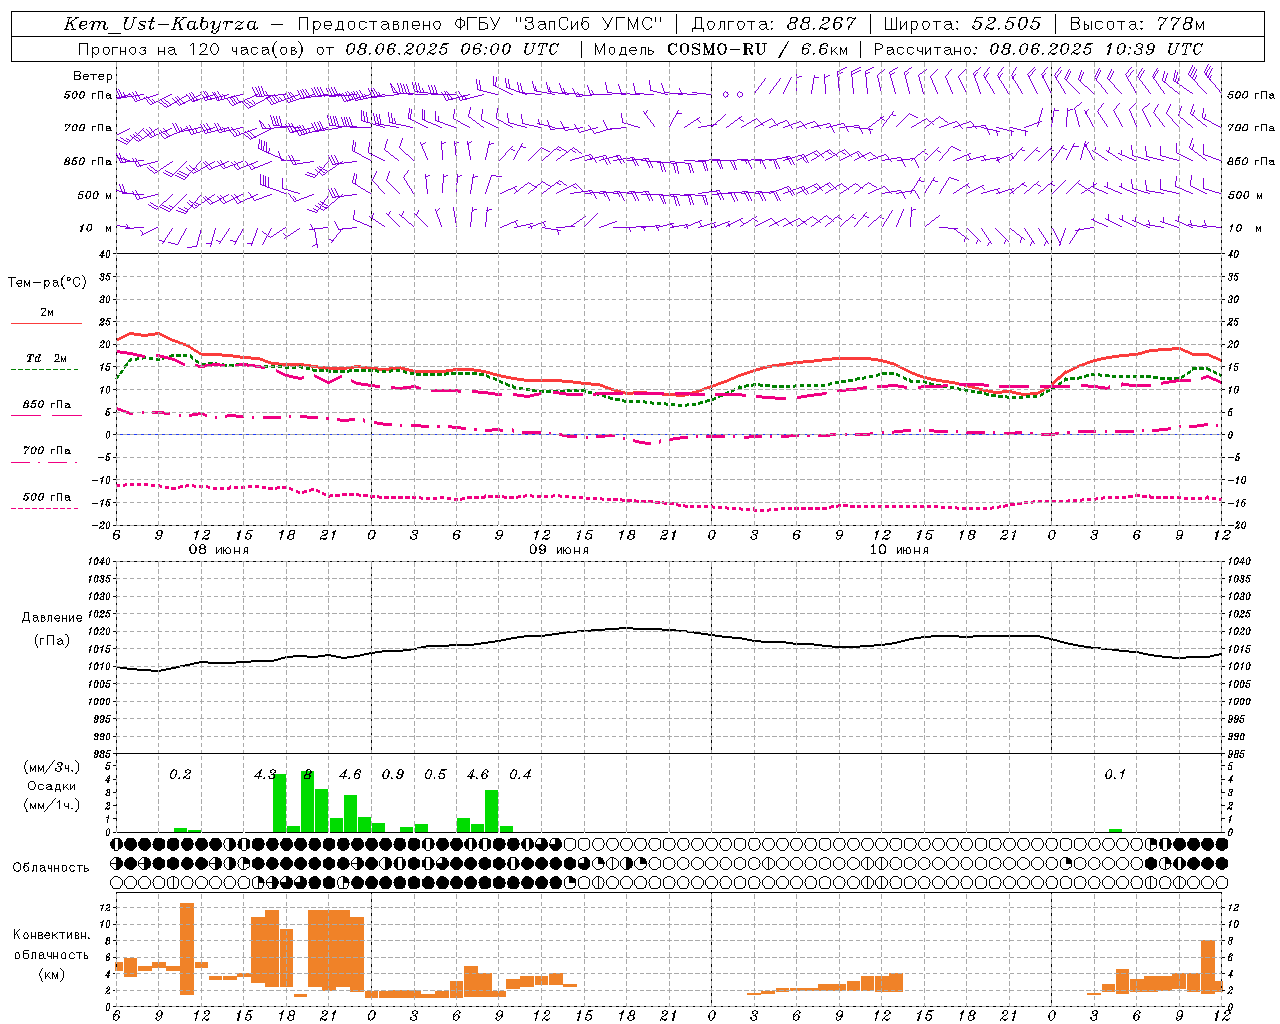Click the 0.2 precipitation total

pyautogui.click(x=180, y=775)
